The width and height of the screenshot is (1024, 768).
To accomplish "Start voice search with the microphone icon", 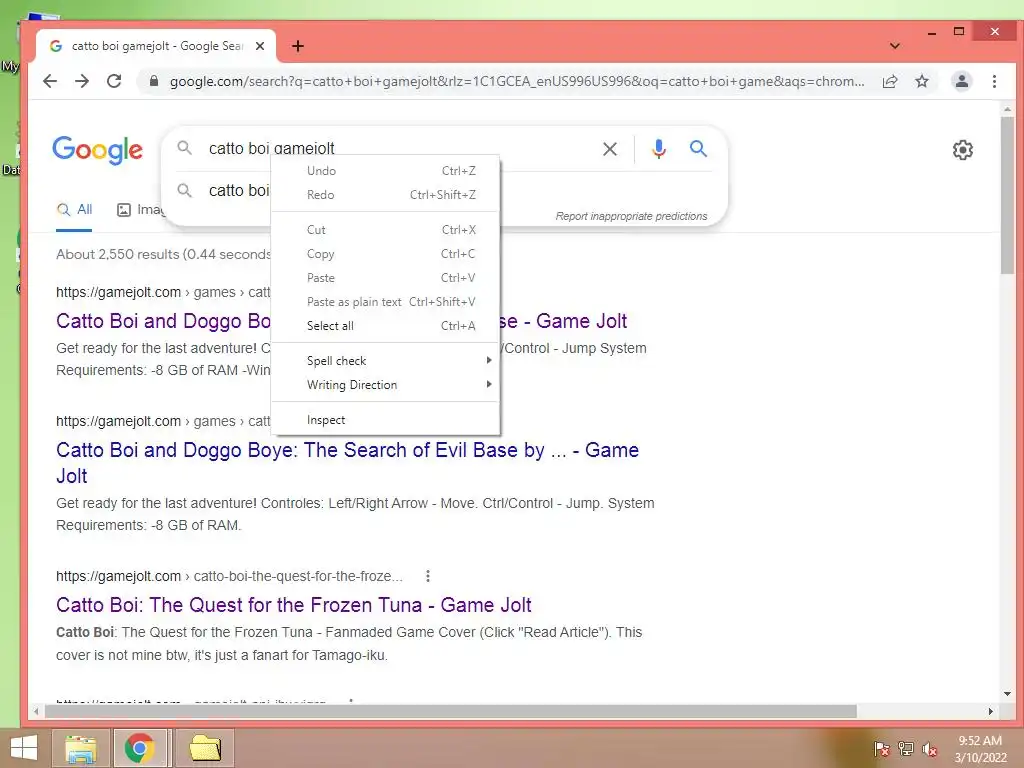I will 659,149.
